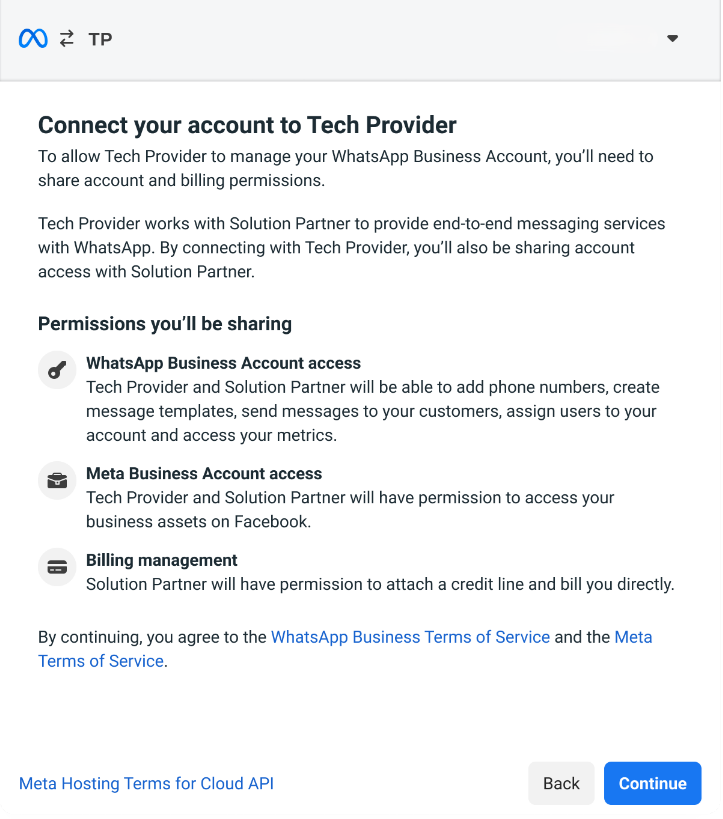This screenshot has height=819, width=723.
Task: Click the intro paragraph about sharing permissions
Action: (x=345, y=168)
